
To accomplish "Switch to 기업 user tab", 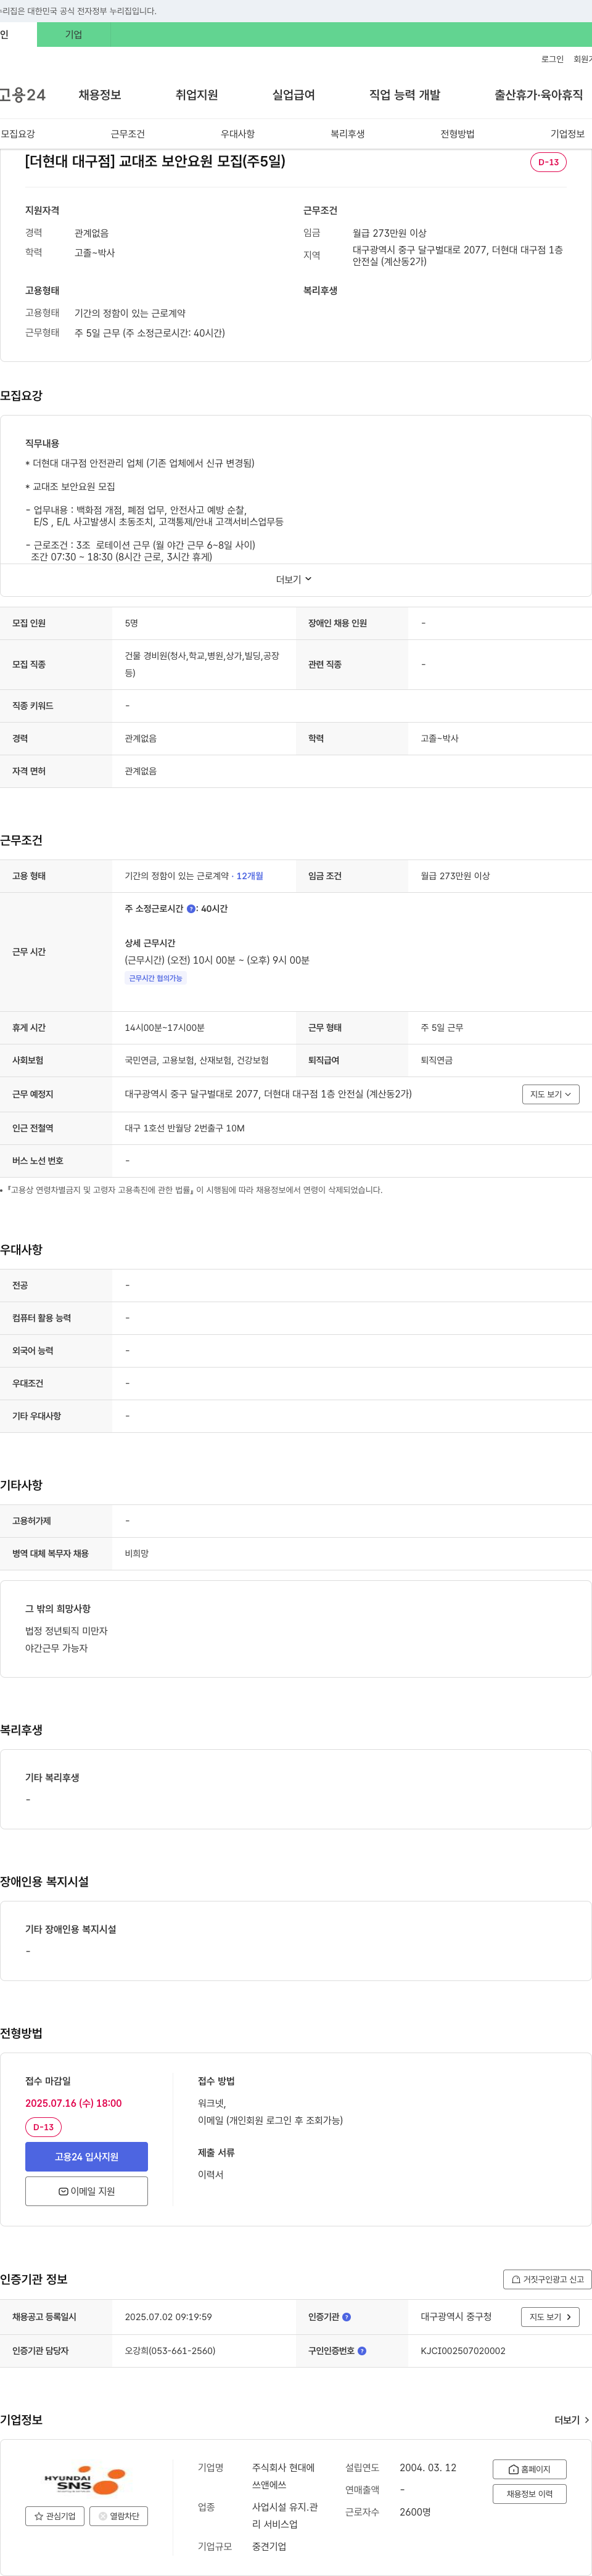I will pos(74,34).
